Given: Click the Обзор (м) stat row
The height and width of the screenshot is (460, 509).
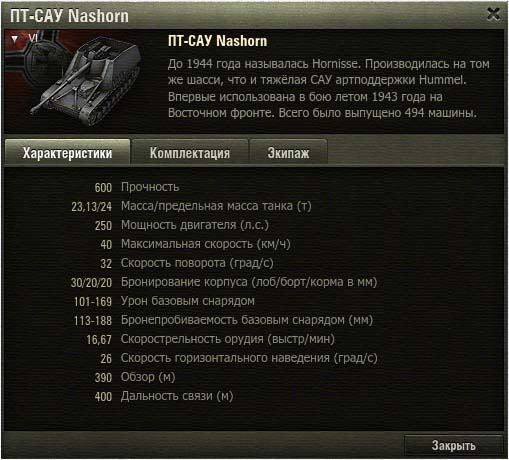Looking at the screenshot, I should [x=135, y=377].
